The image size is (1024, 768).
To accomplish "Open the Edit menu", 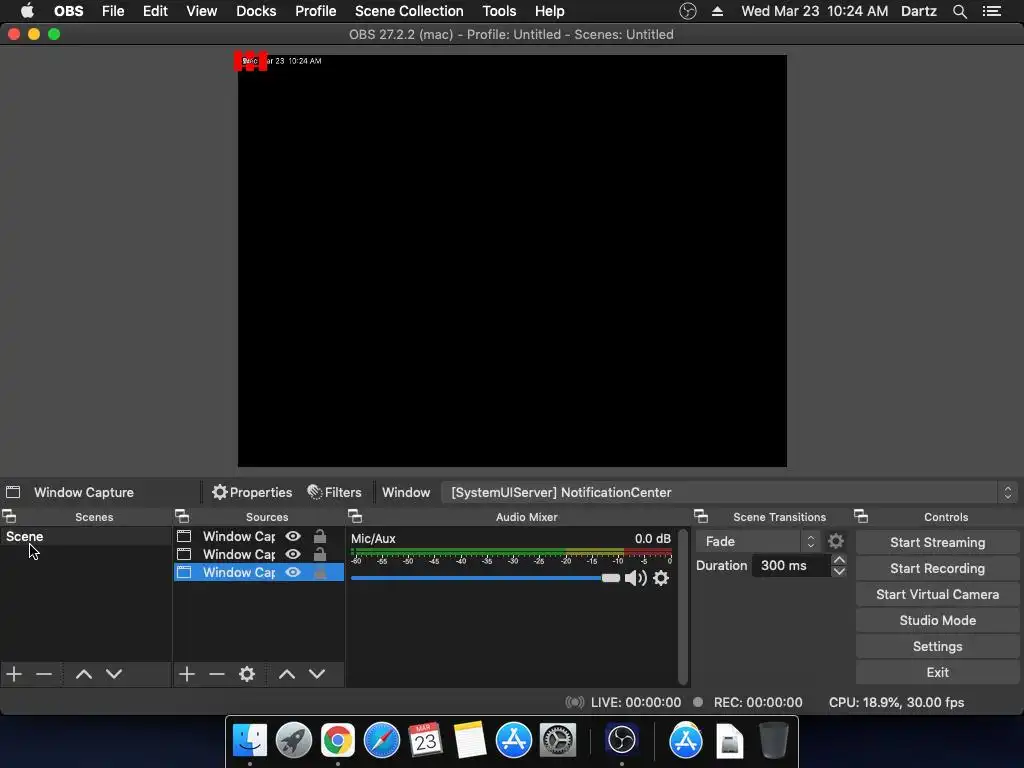I will [155, 11].
